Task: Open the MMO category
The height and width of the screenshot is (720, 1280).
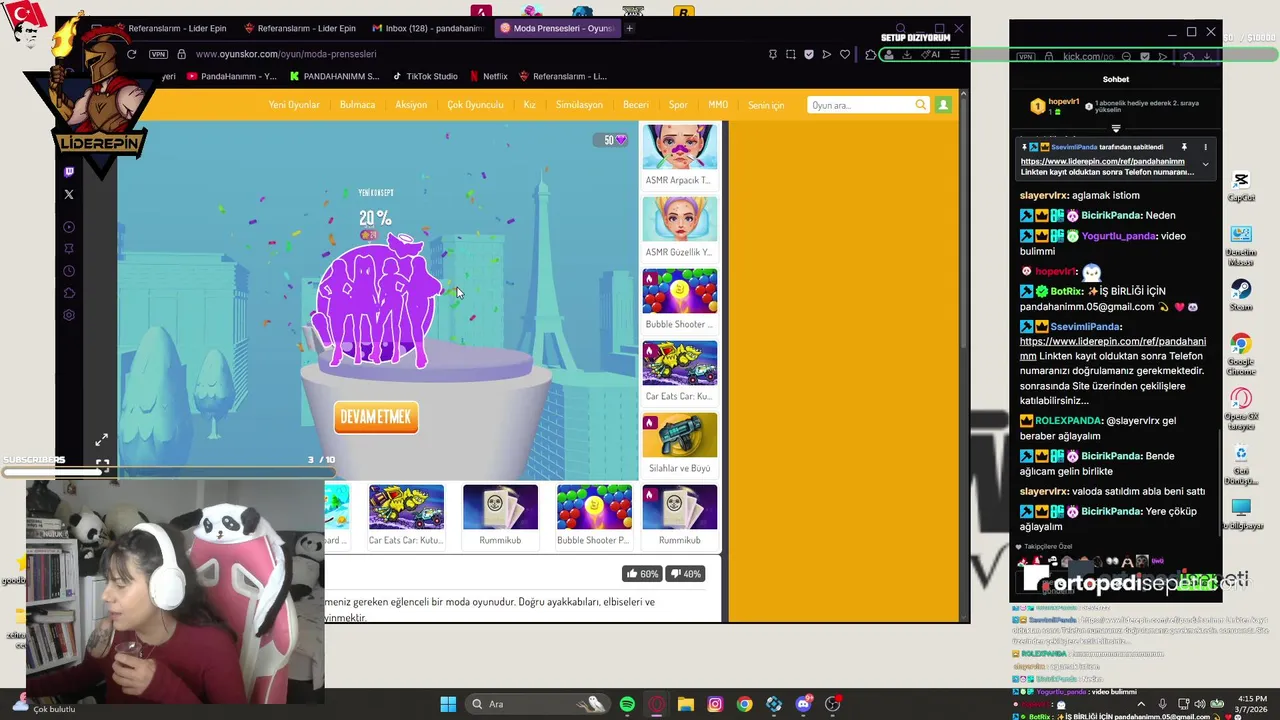Action: [x=718, y=105]
